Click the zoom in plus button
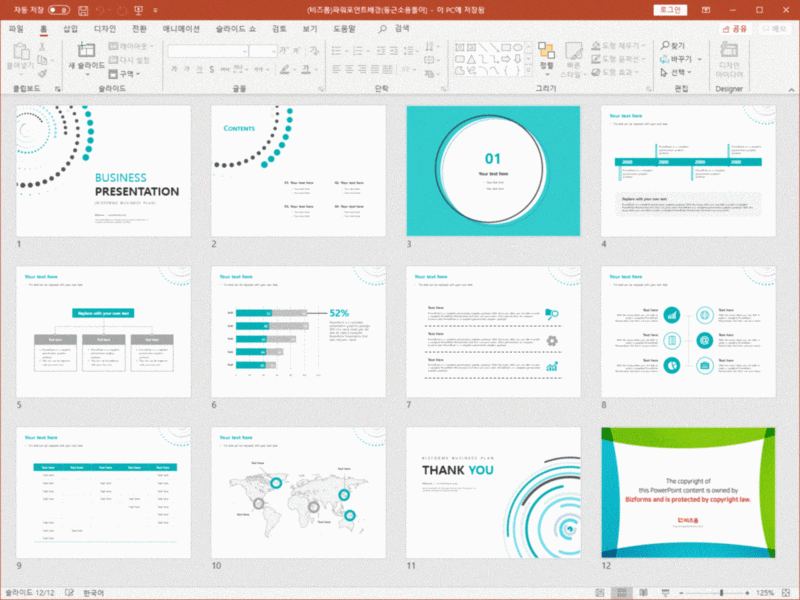Viewport: 800px width, 600px height. [747, 592]
